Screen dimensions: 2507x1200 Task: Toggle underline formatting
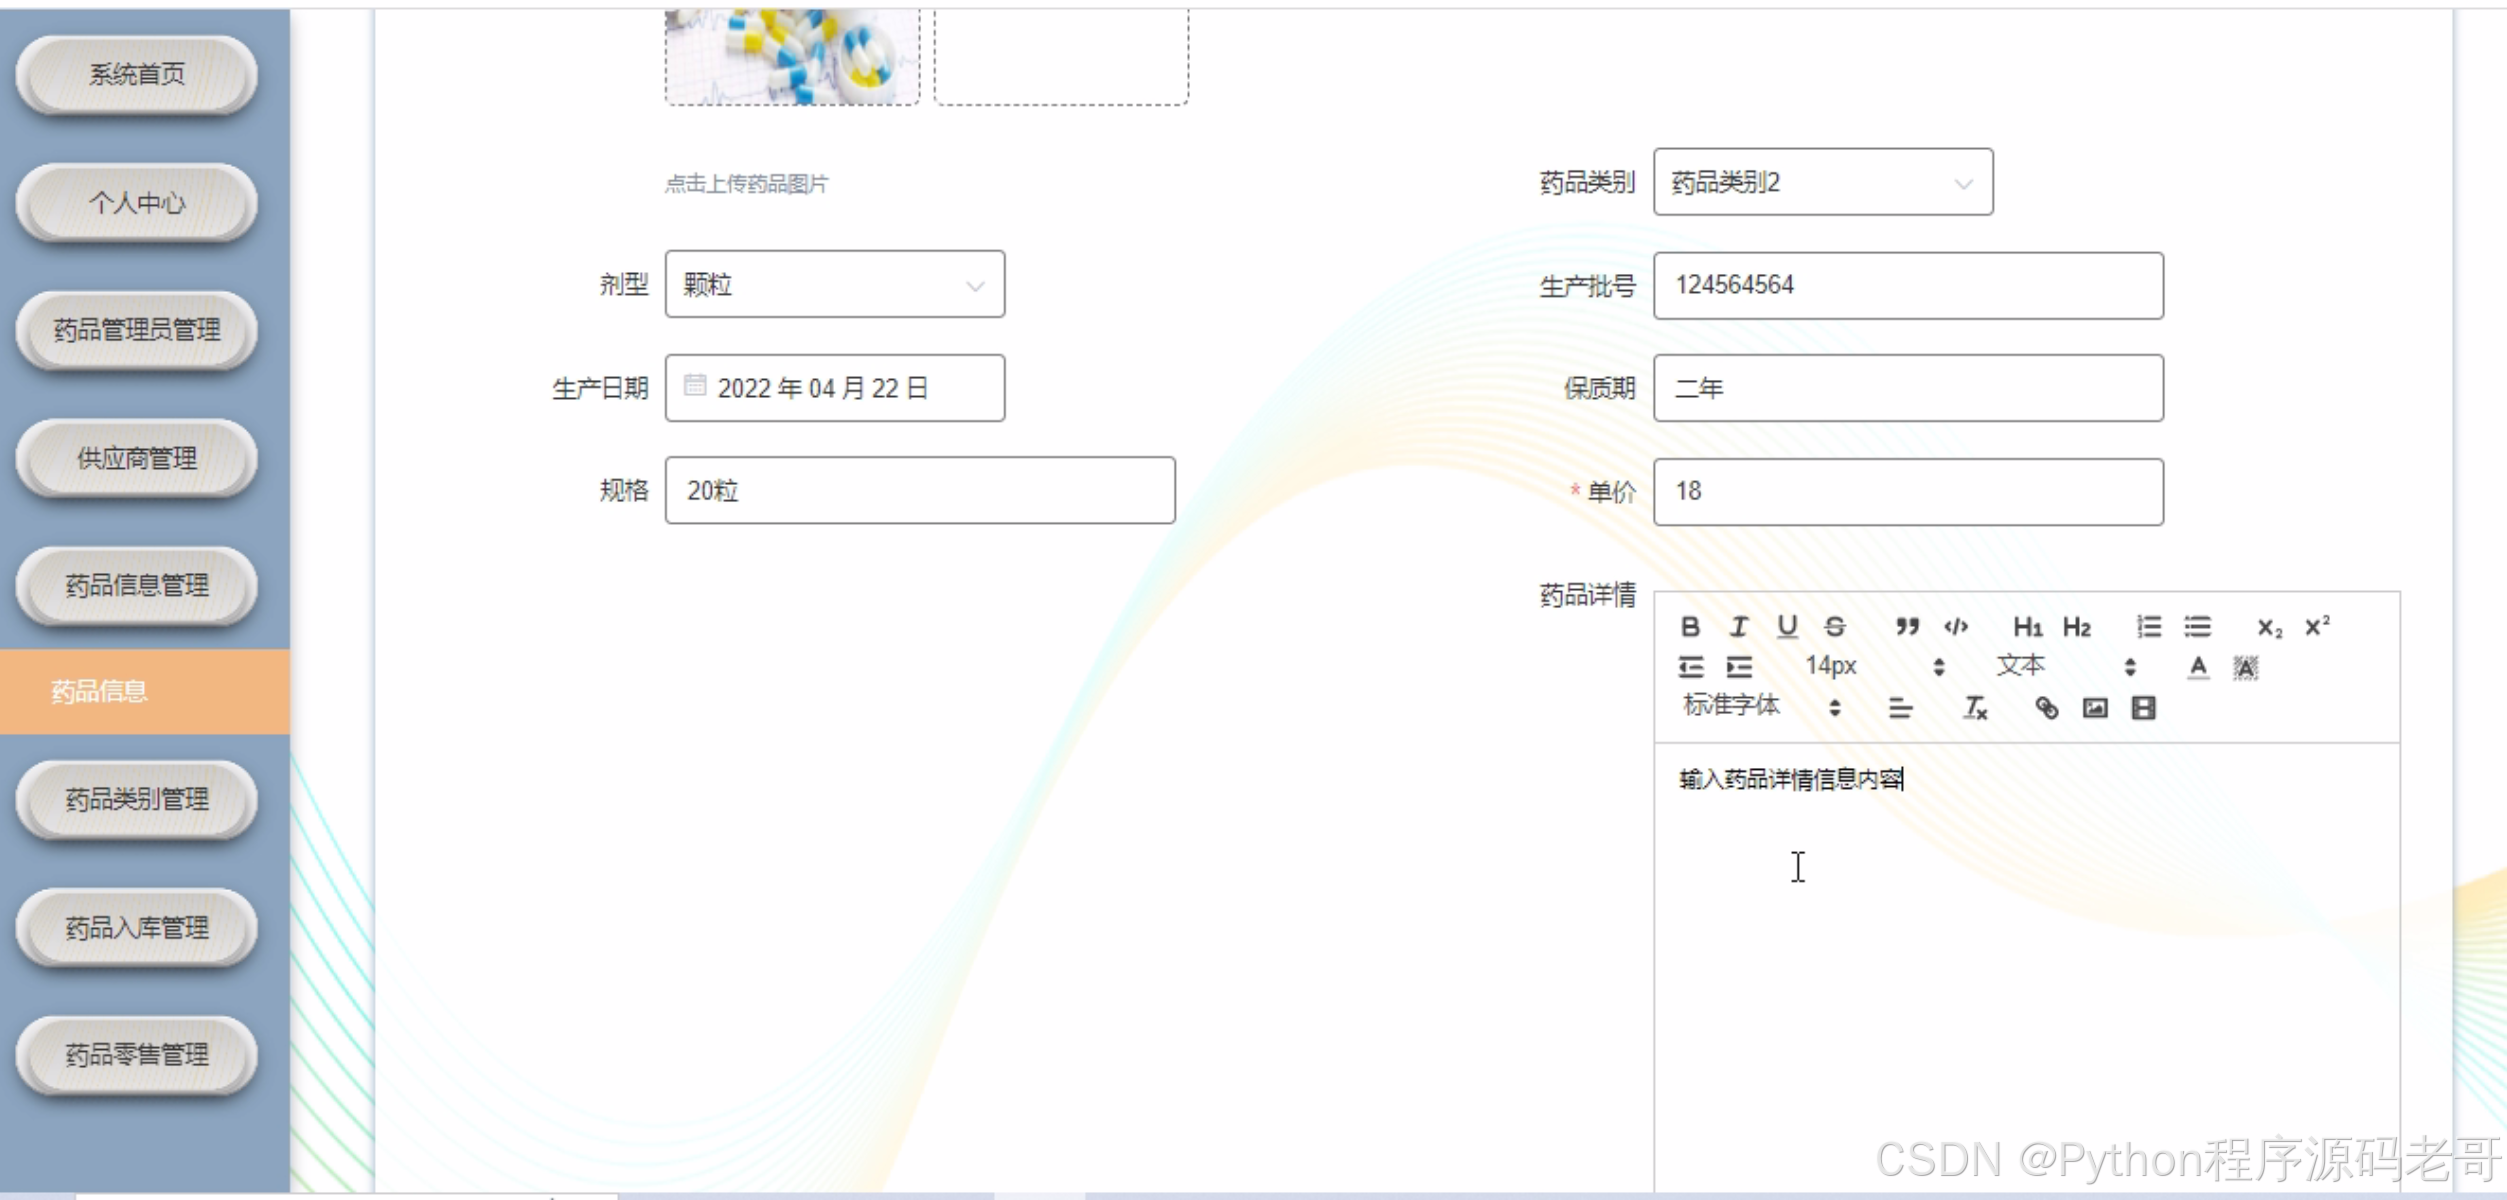(1787, 627)
